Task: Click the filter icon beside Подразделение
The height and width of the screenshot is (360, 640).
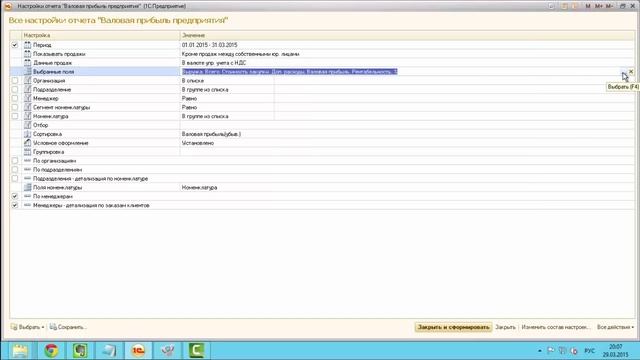Action: (x=27, y=89)
